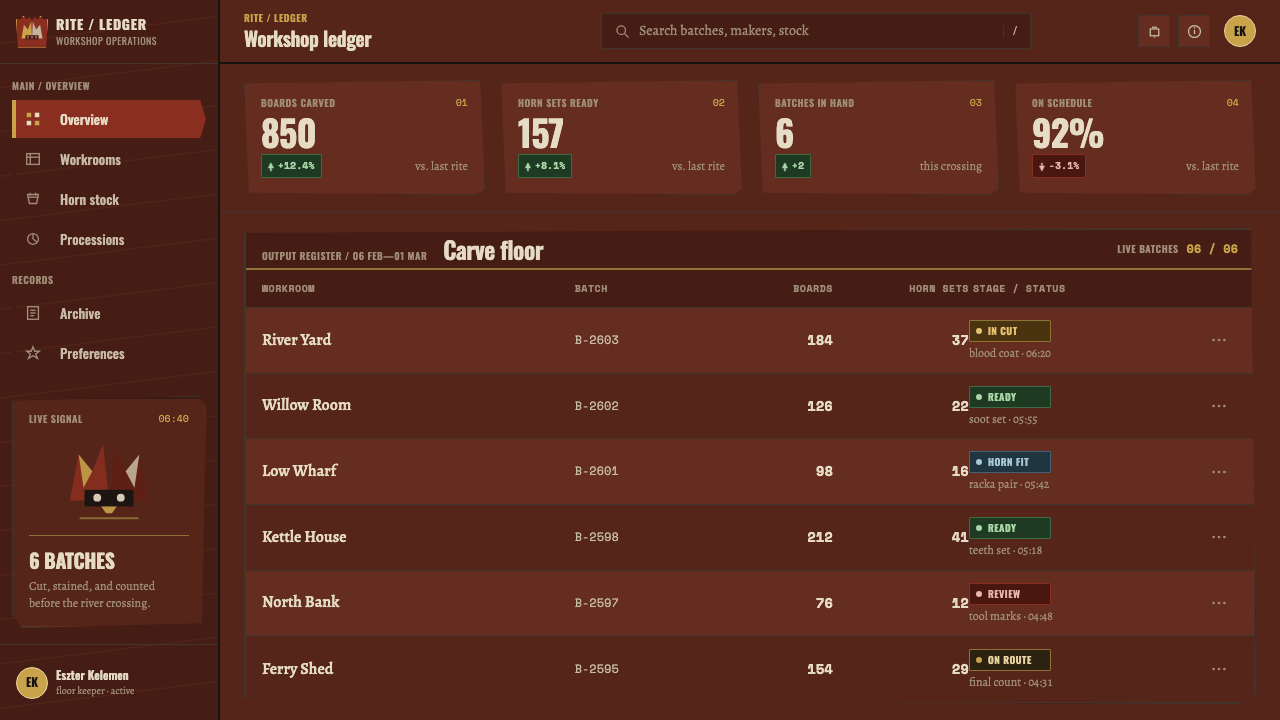
Task: Open Horn stock via its bucket icon
Action: tap(33, 199)
